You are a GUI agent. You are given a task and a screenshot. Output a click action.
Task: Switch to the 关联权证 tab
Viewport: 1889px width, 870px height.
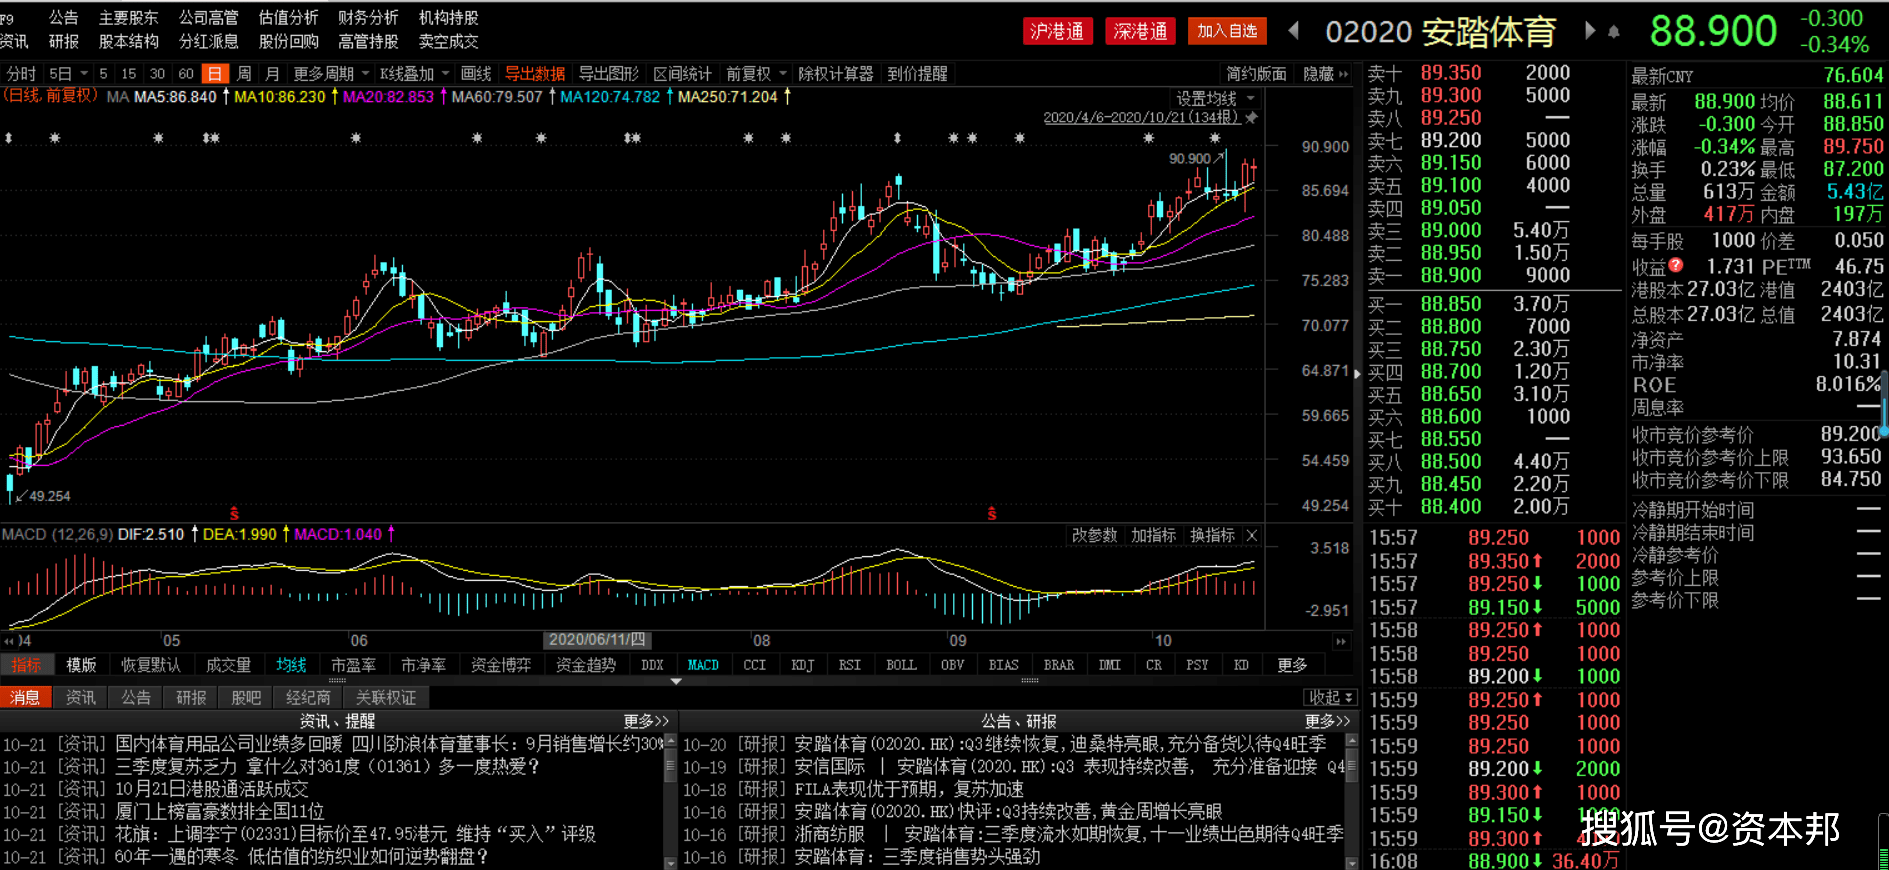pos(386,697)
